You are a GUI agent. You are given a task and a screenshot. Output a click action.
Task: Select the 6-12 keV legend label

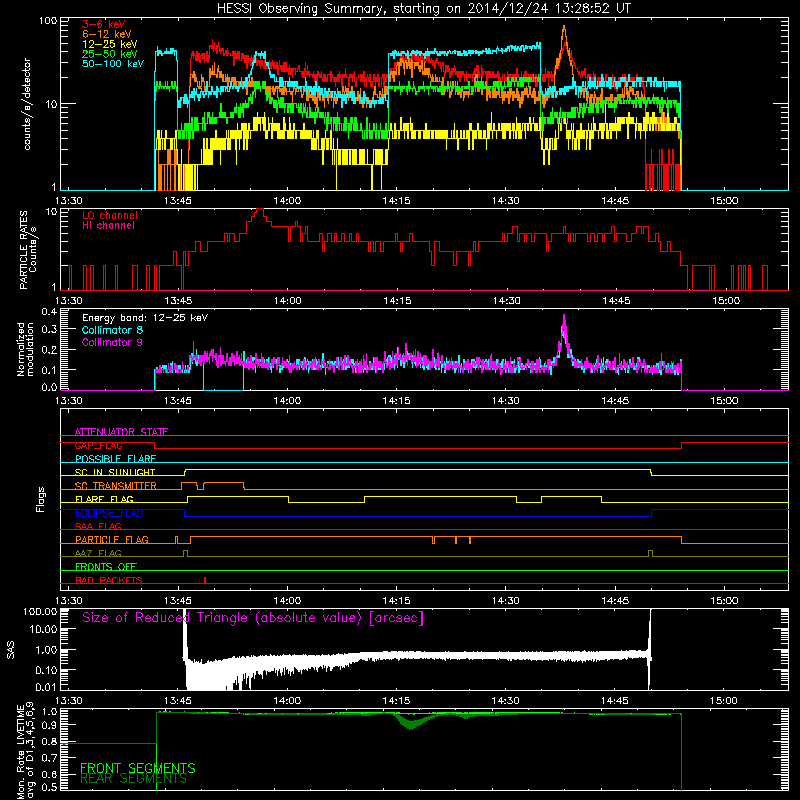[107, 34]
